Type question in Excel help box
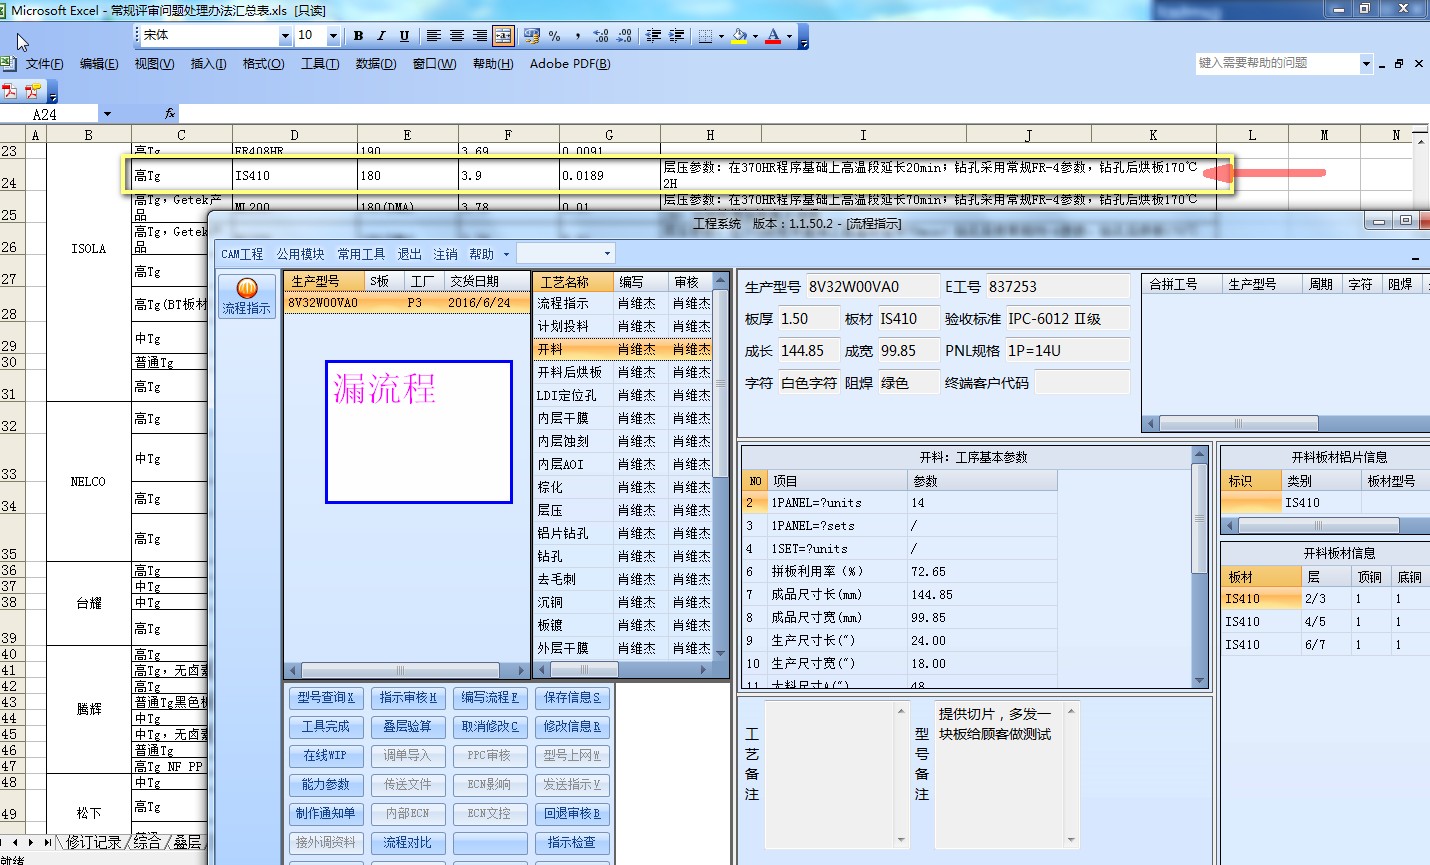The height and width of the screenshot is (865, 1430). (1277, 63)
